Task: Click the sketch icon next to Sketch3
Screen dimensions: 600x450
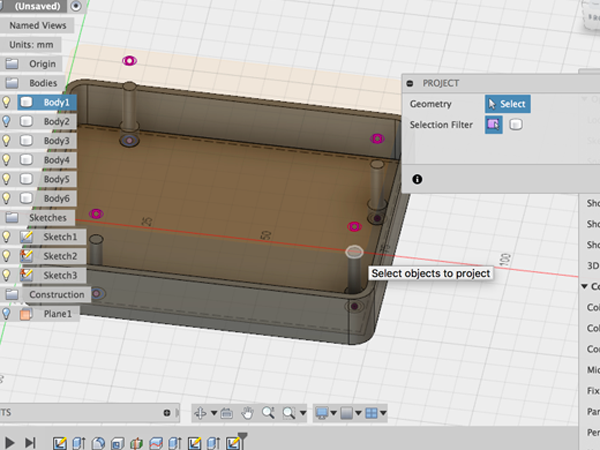Action: 26,275
